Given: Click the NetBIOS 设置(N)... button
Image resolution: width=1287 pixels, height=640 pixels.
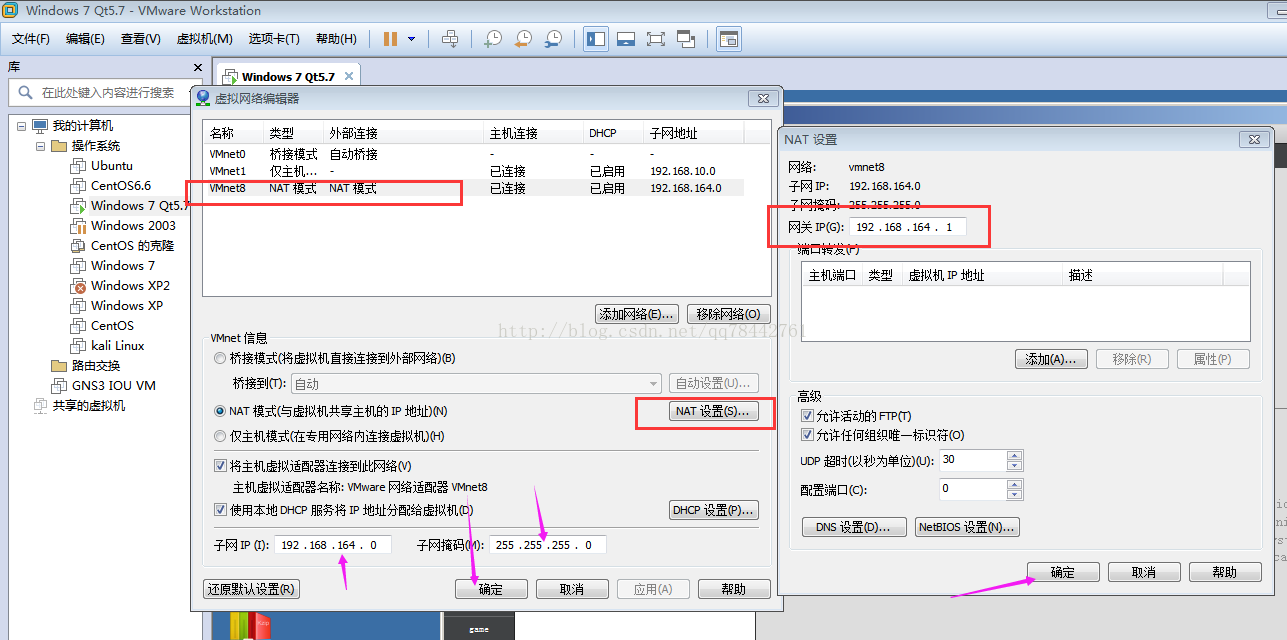Looking at the screenshot, I should pos(967,527).
